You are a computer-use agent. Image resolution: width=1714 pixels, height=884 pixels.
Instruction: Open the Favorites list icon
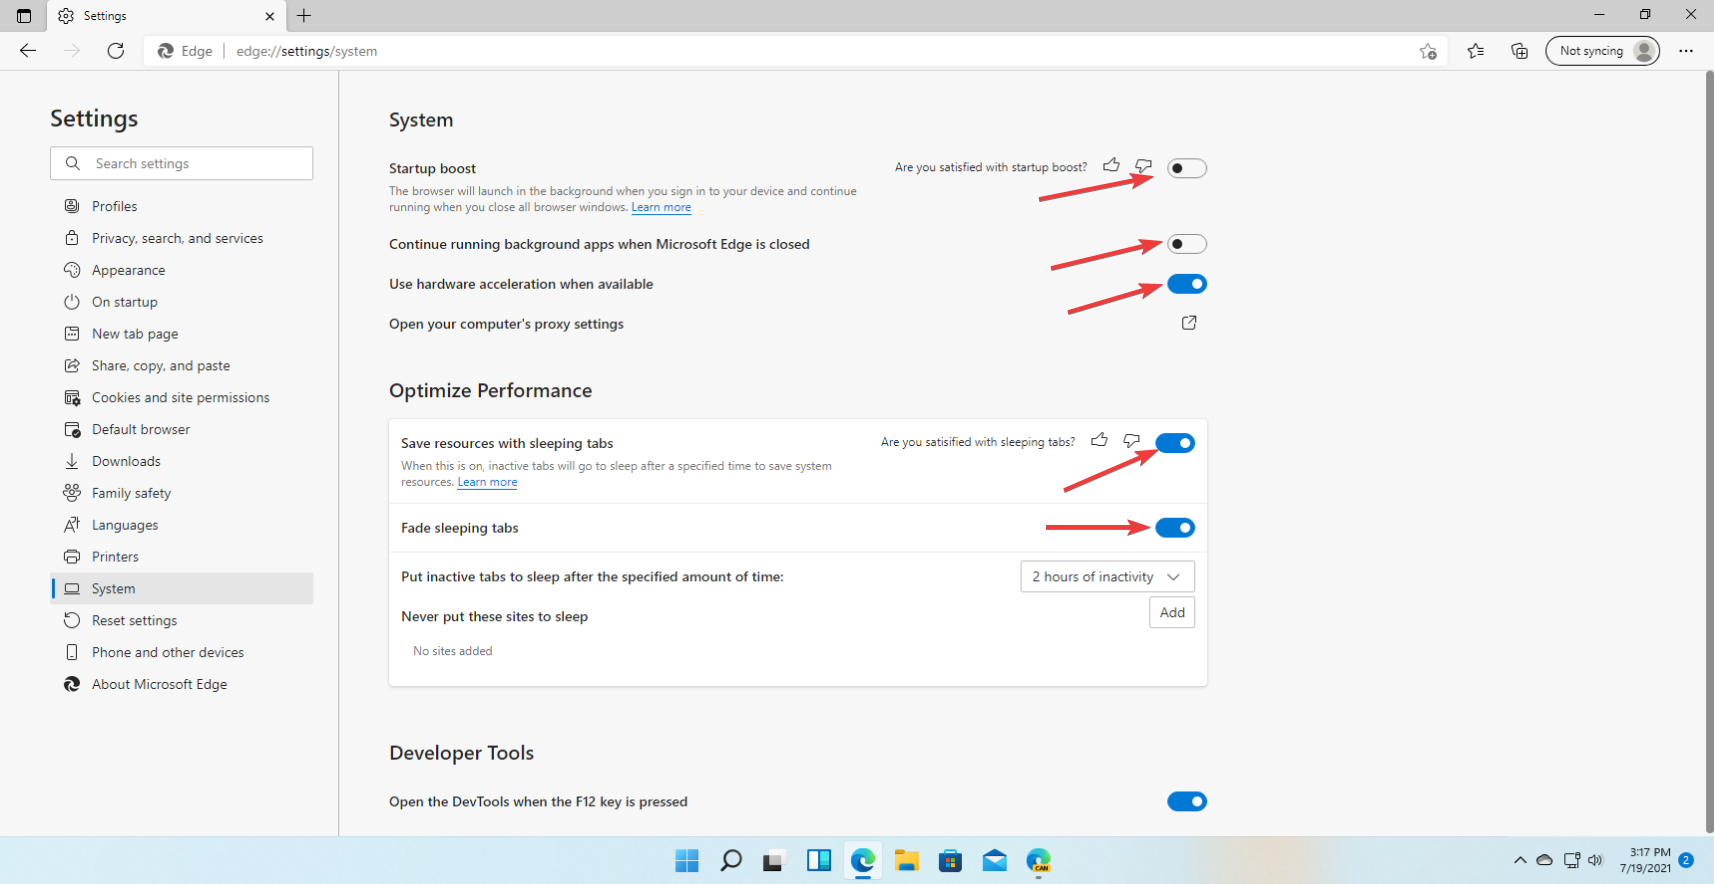coord(1476,51)
